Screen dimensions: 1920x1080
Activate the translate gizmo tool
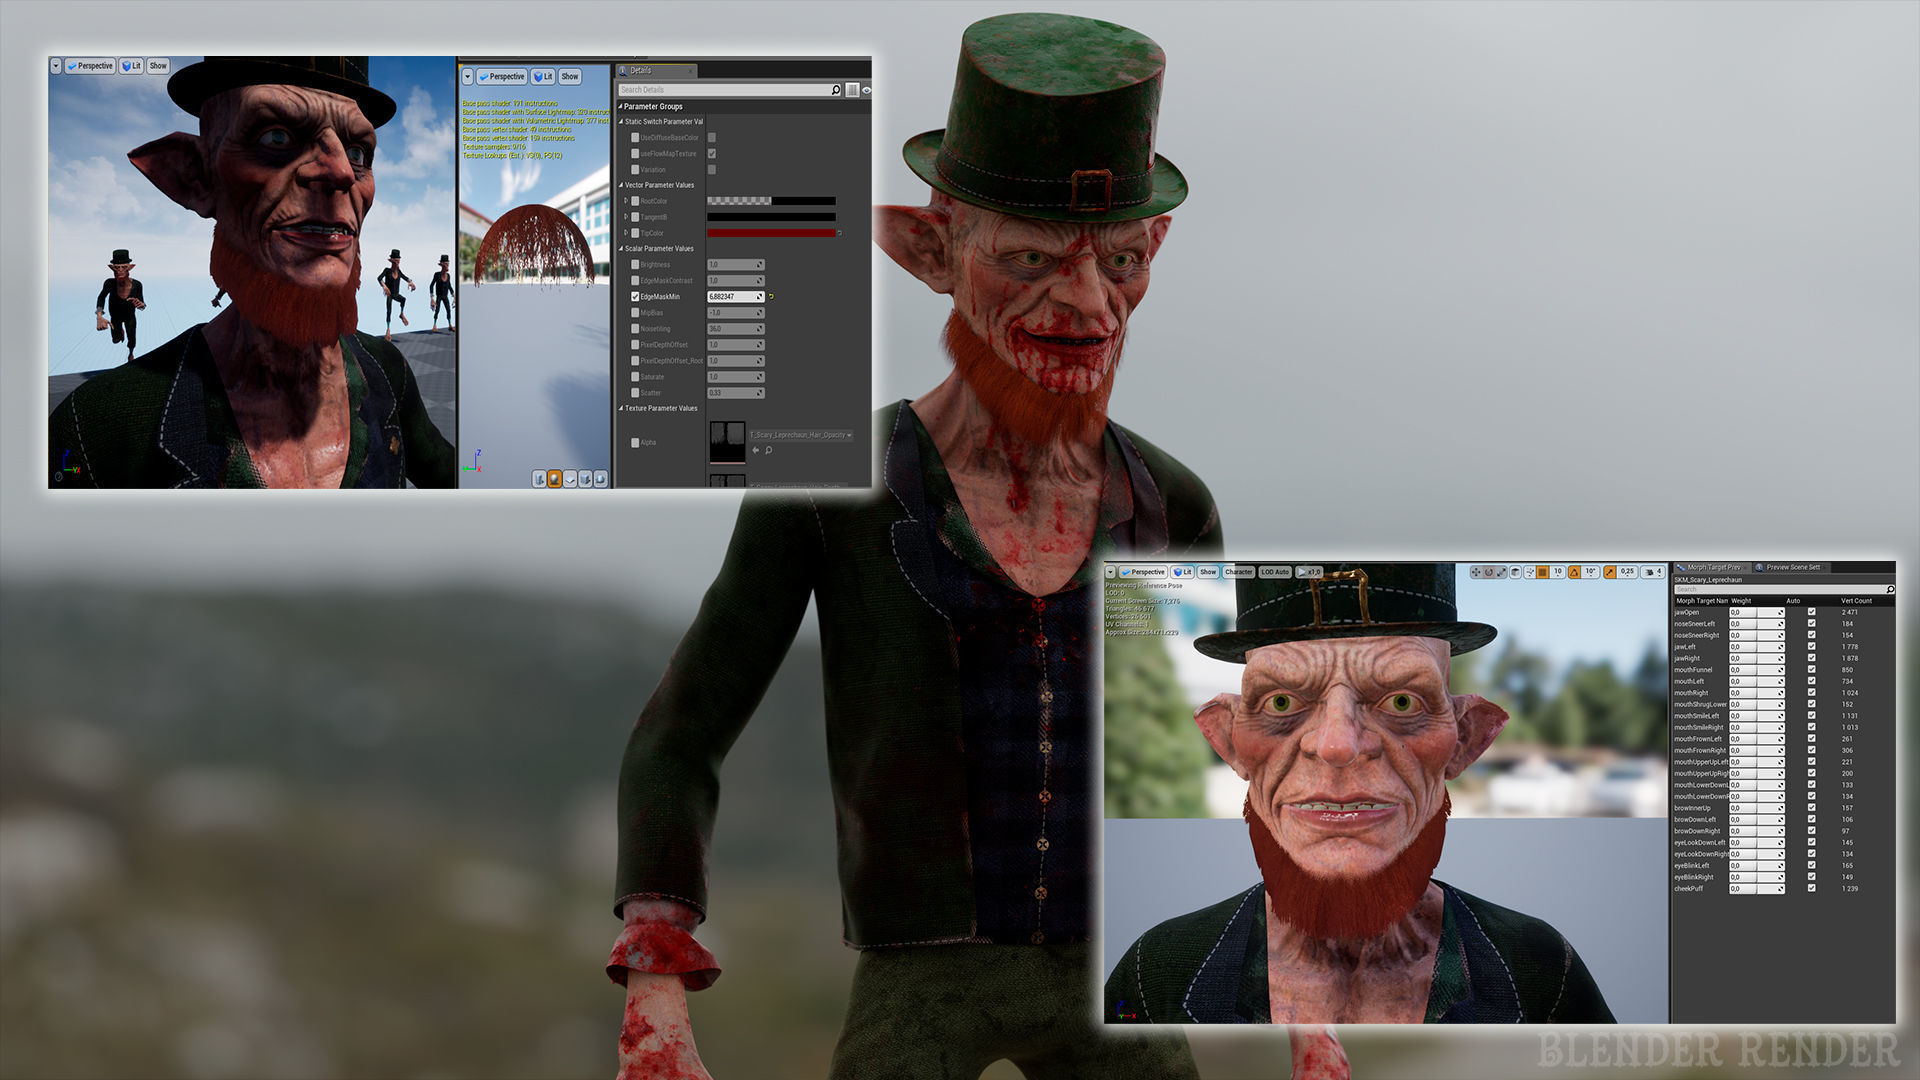point(1476,572)
